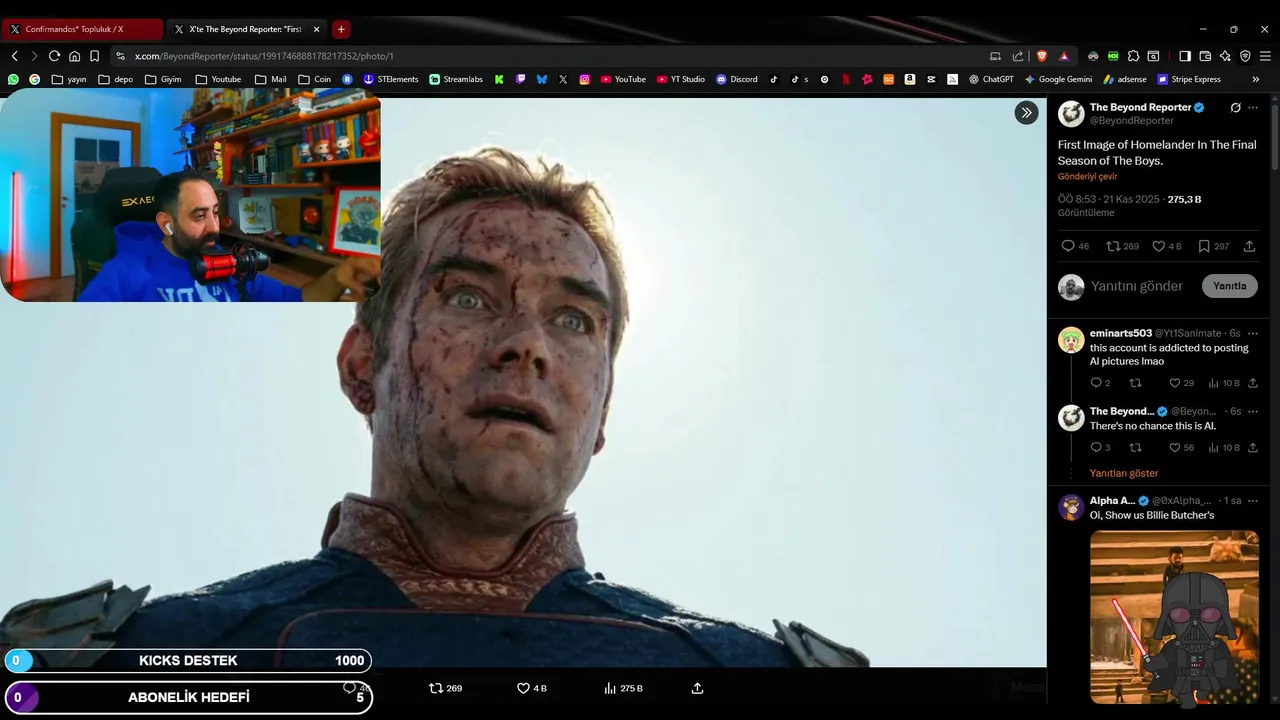This screenshot has height=720, width=1280.
Task: Open the Google Gemini bookmark
Action: pos(1058,79)
